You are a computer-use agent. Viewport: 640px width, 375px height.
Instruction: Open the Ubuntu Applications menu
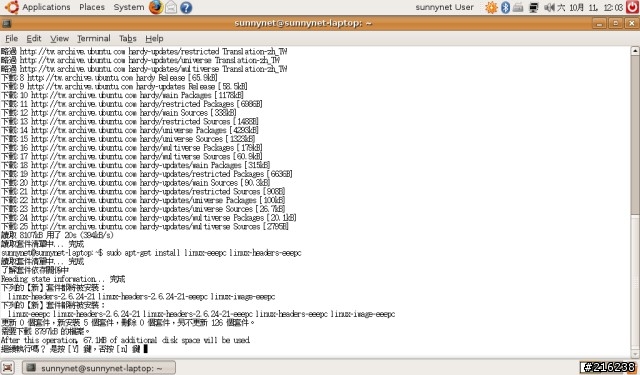38,7
